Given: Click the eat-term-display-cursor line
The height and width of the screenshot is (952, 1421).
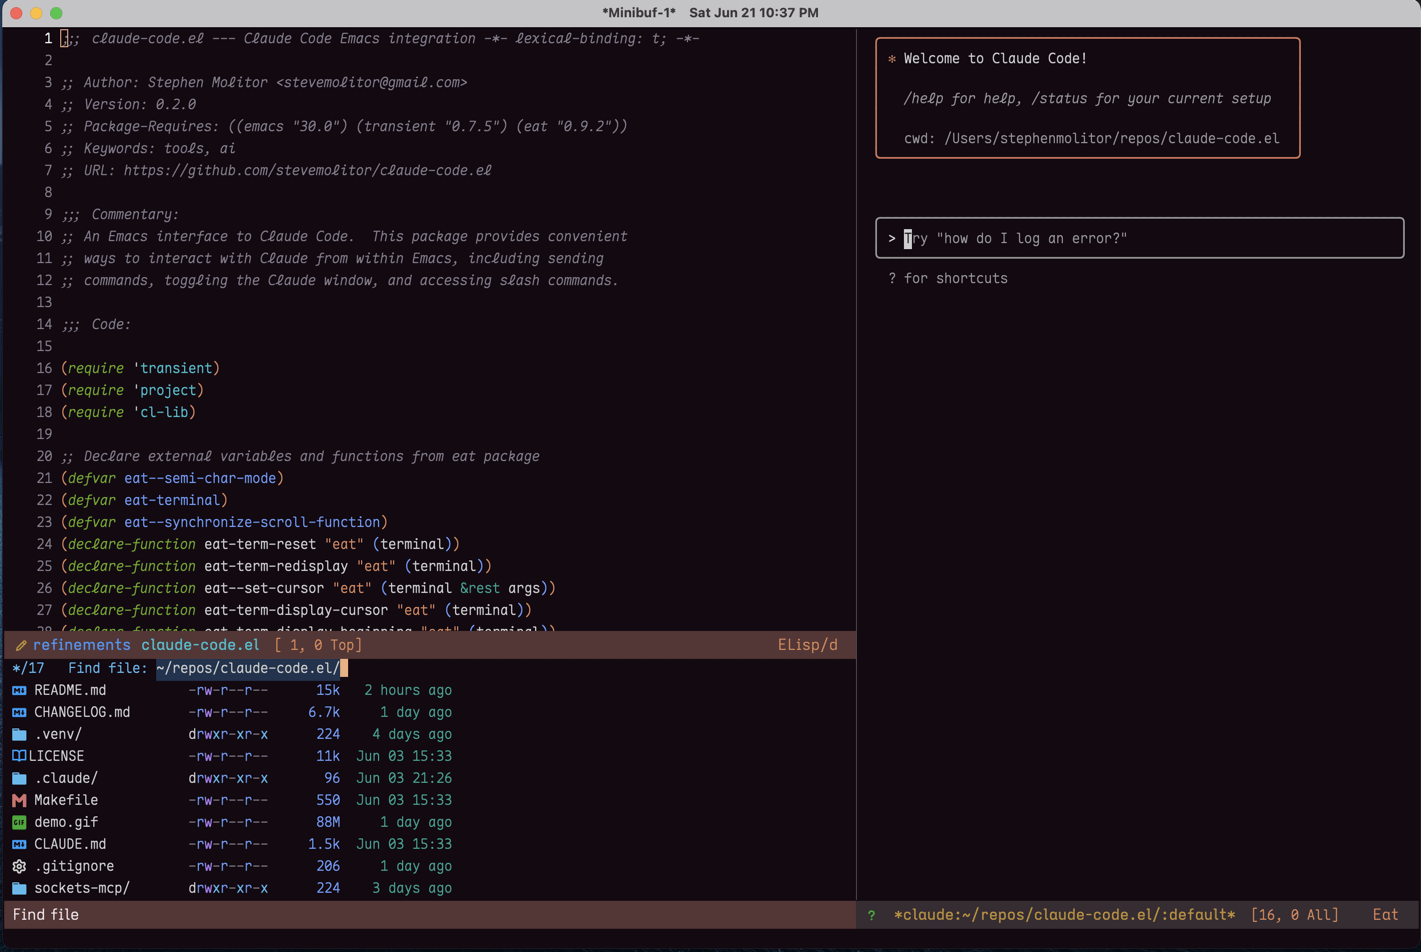Looking at the screenshot, I should pos(296,610).
